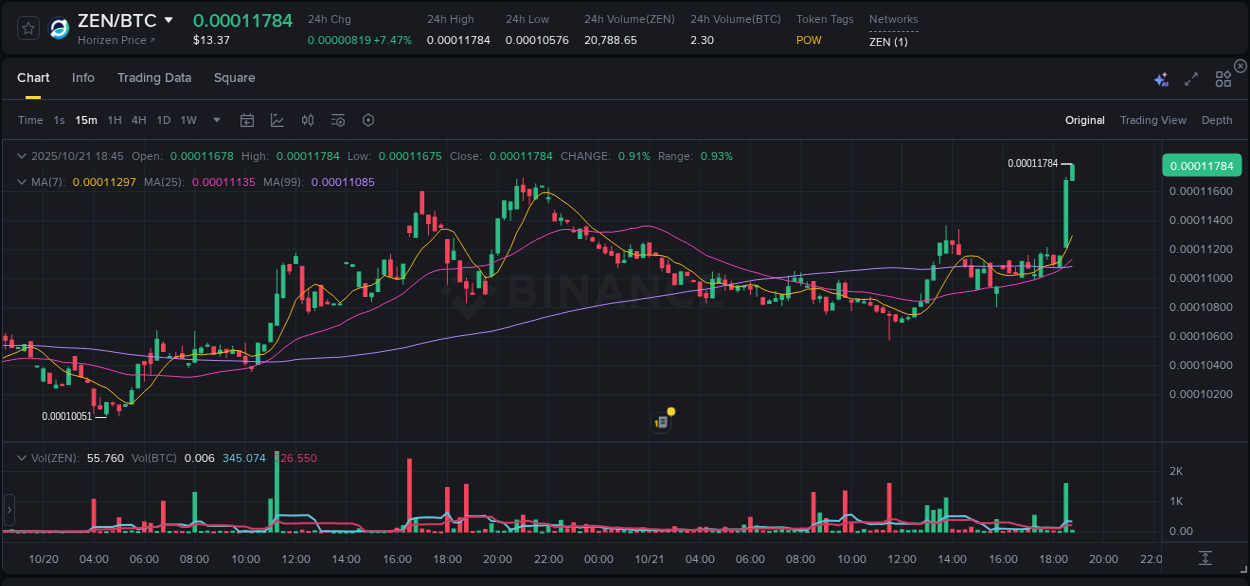Switch chart to Trading View mode

pyautogui.click(x=1153, y=120)
